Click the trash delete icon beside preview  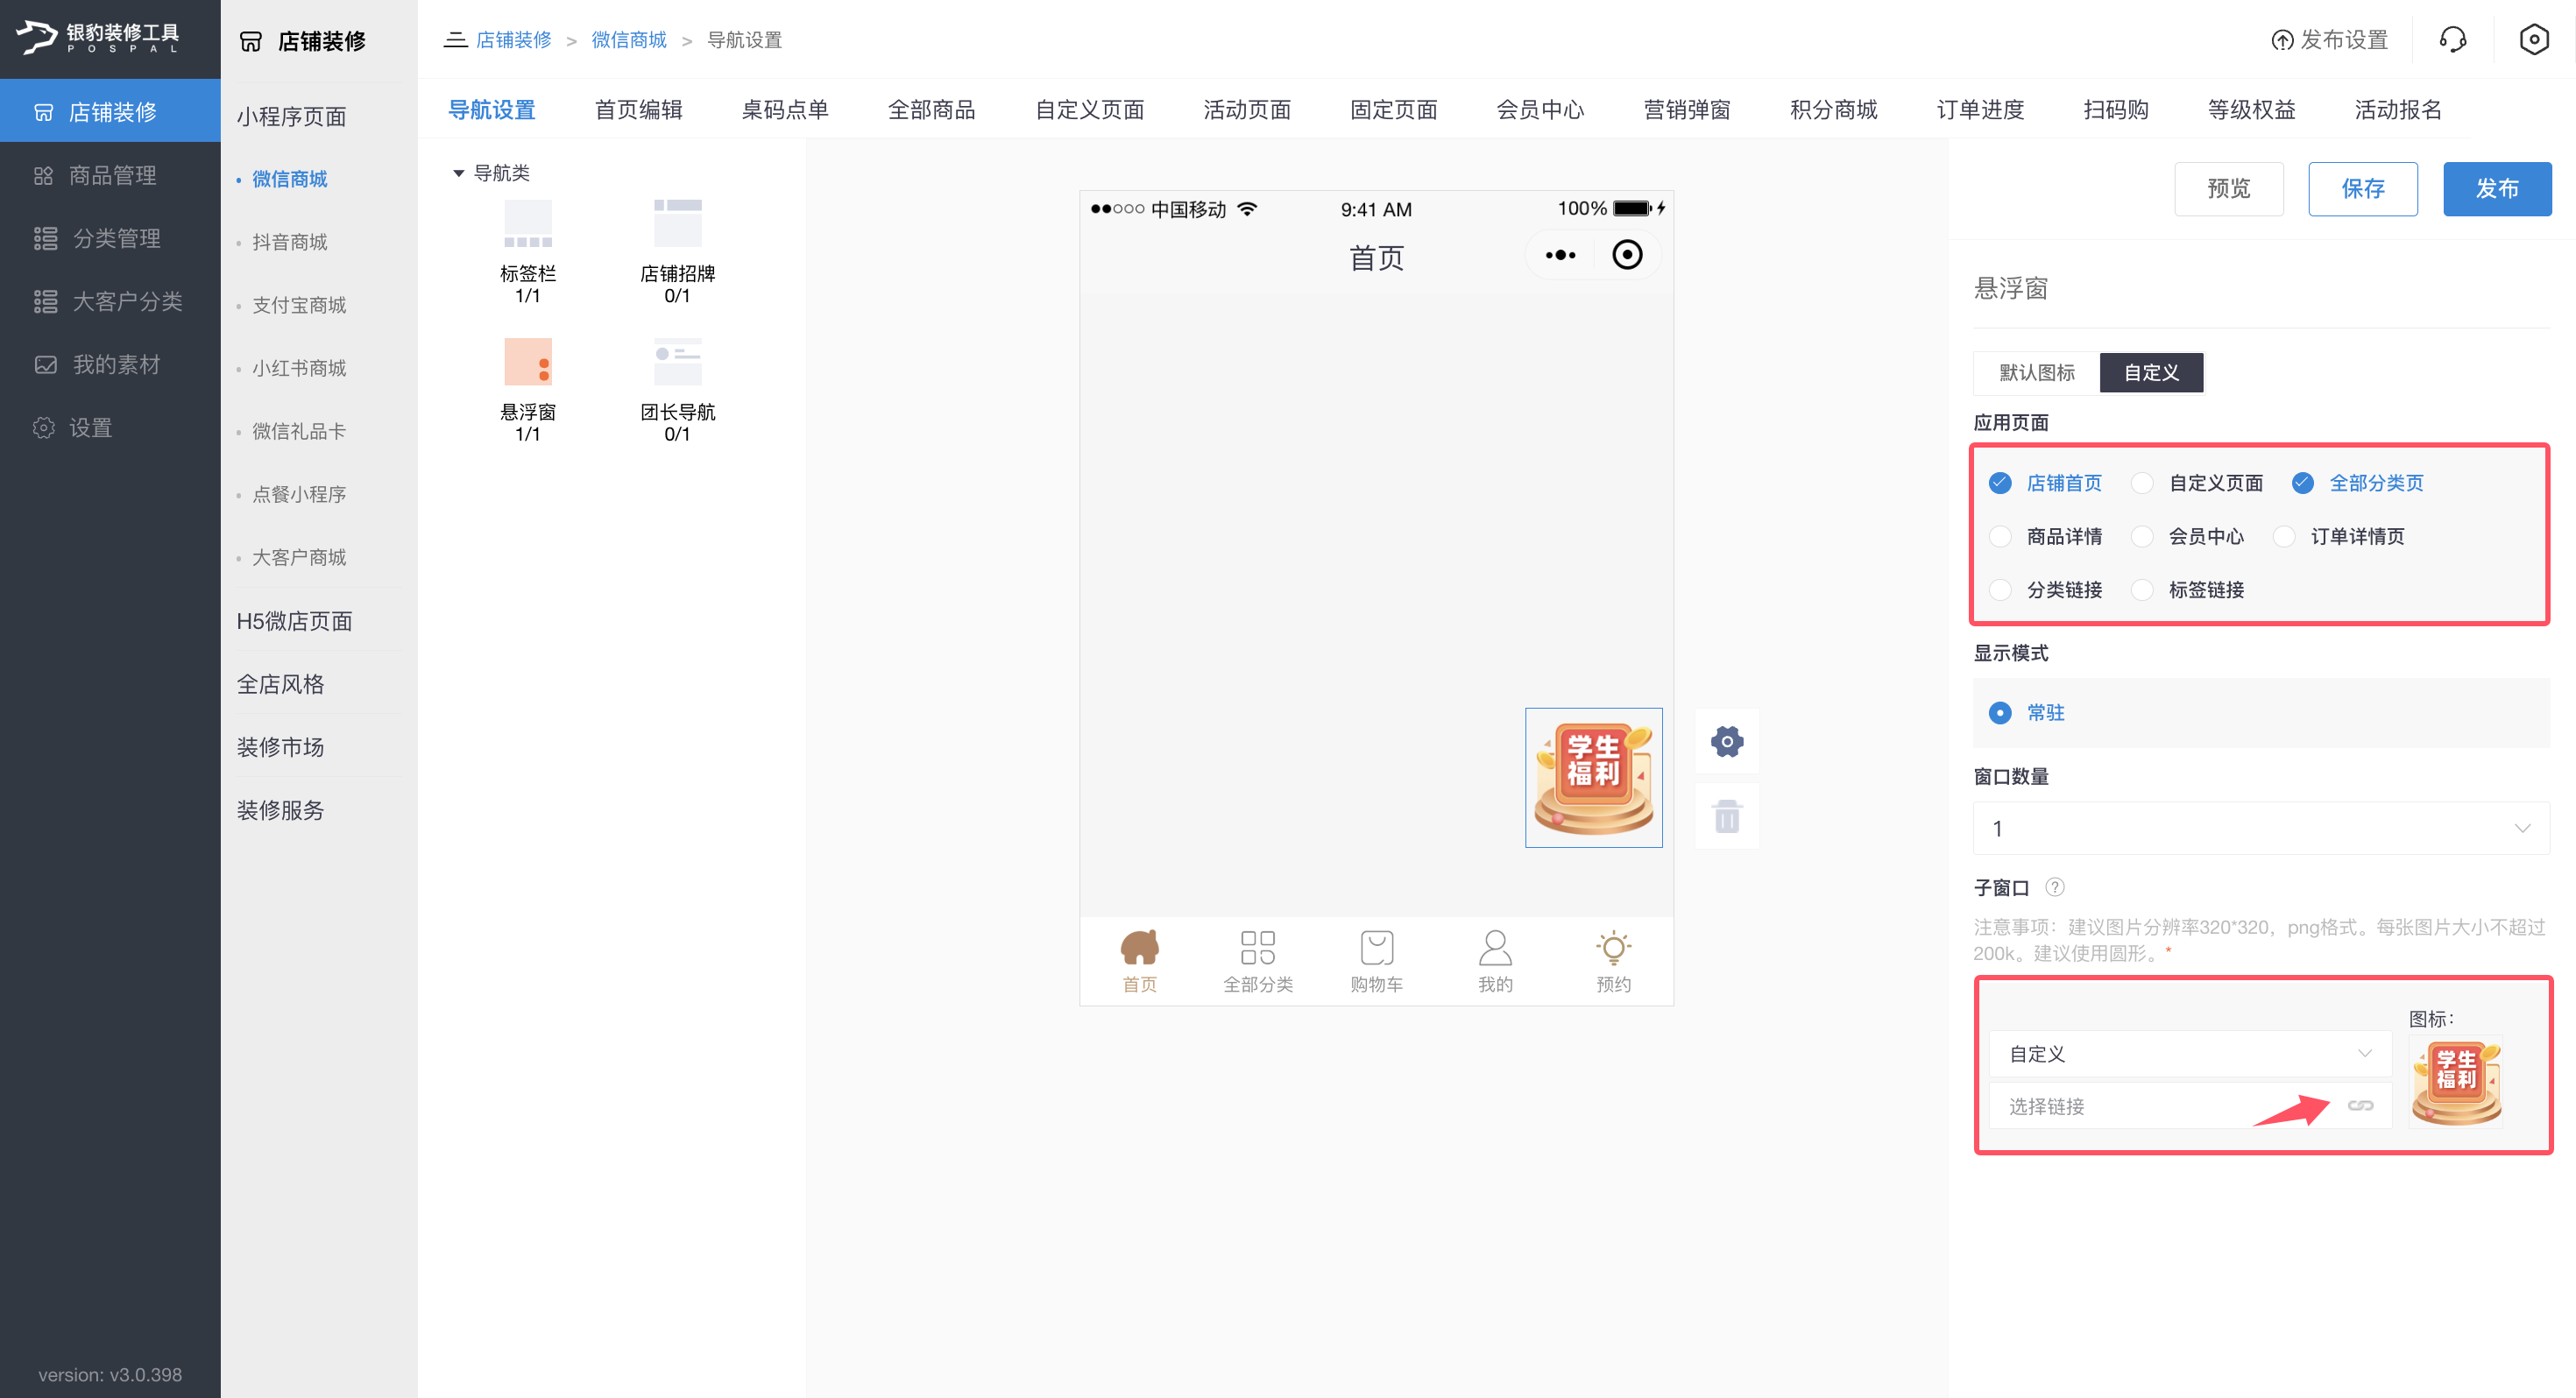(x=1726, y=817)
